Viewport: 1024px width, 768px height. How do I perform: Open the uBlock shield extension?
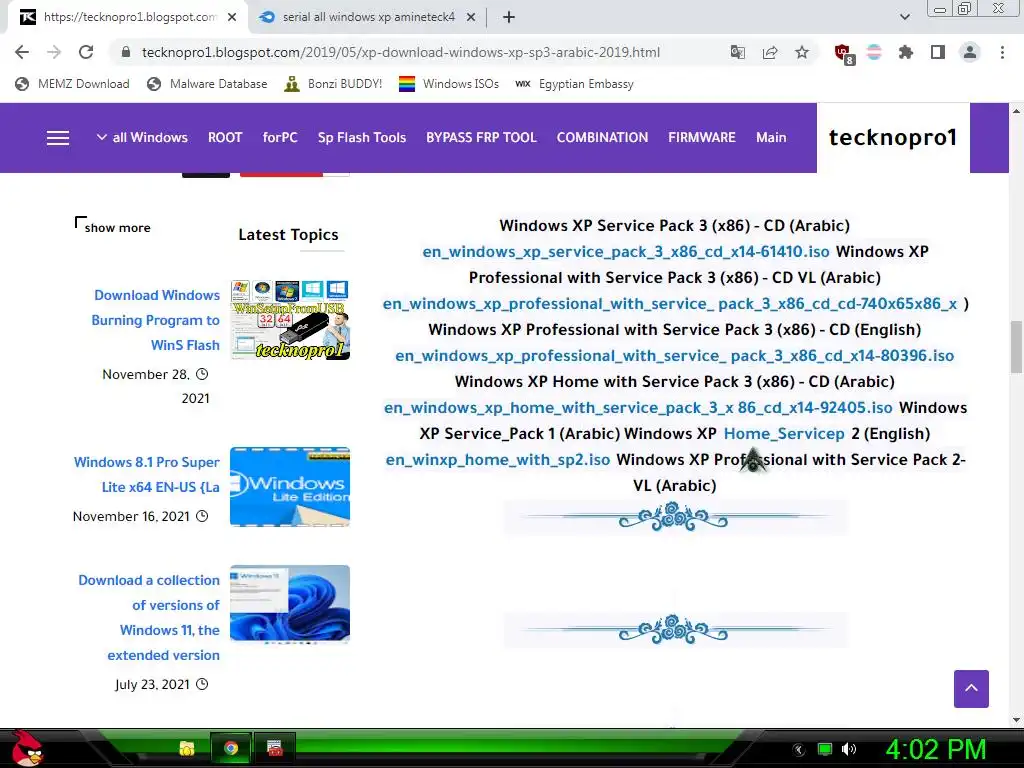[x=844, y=54]
